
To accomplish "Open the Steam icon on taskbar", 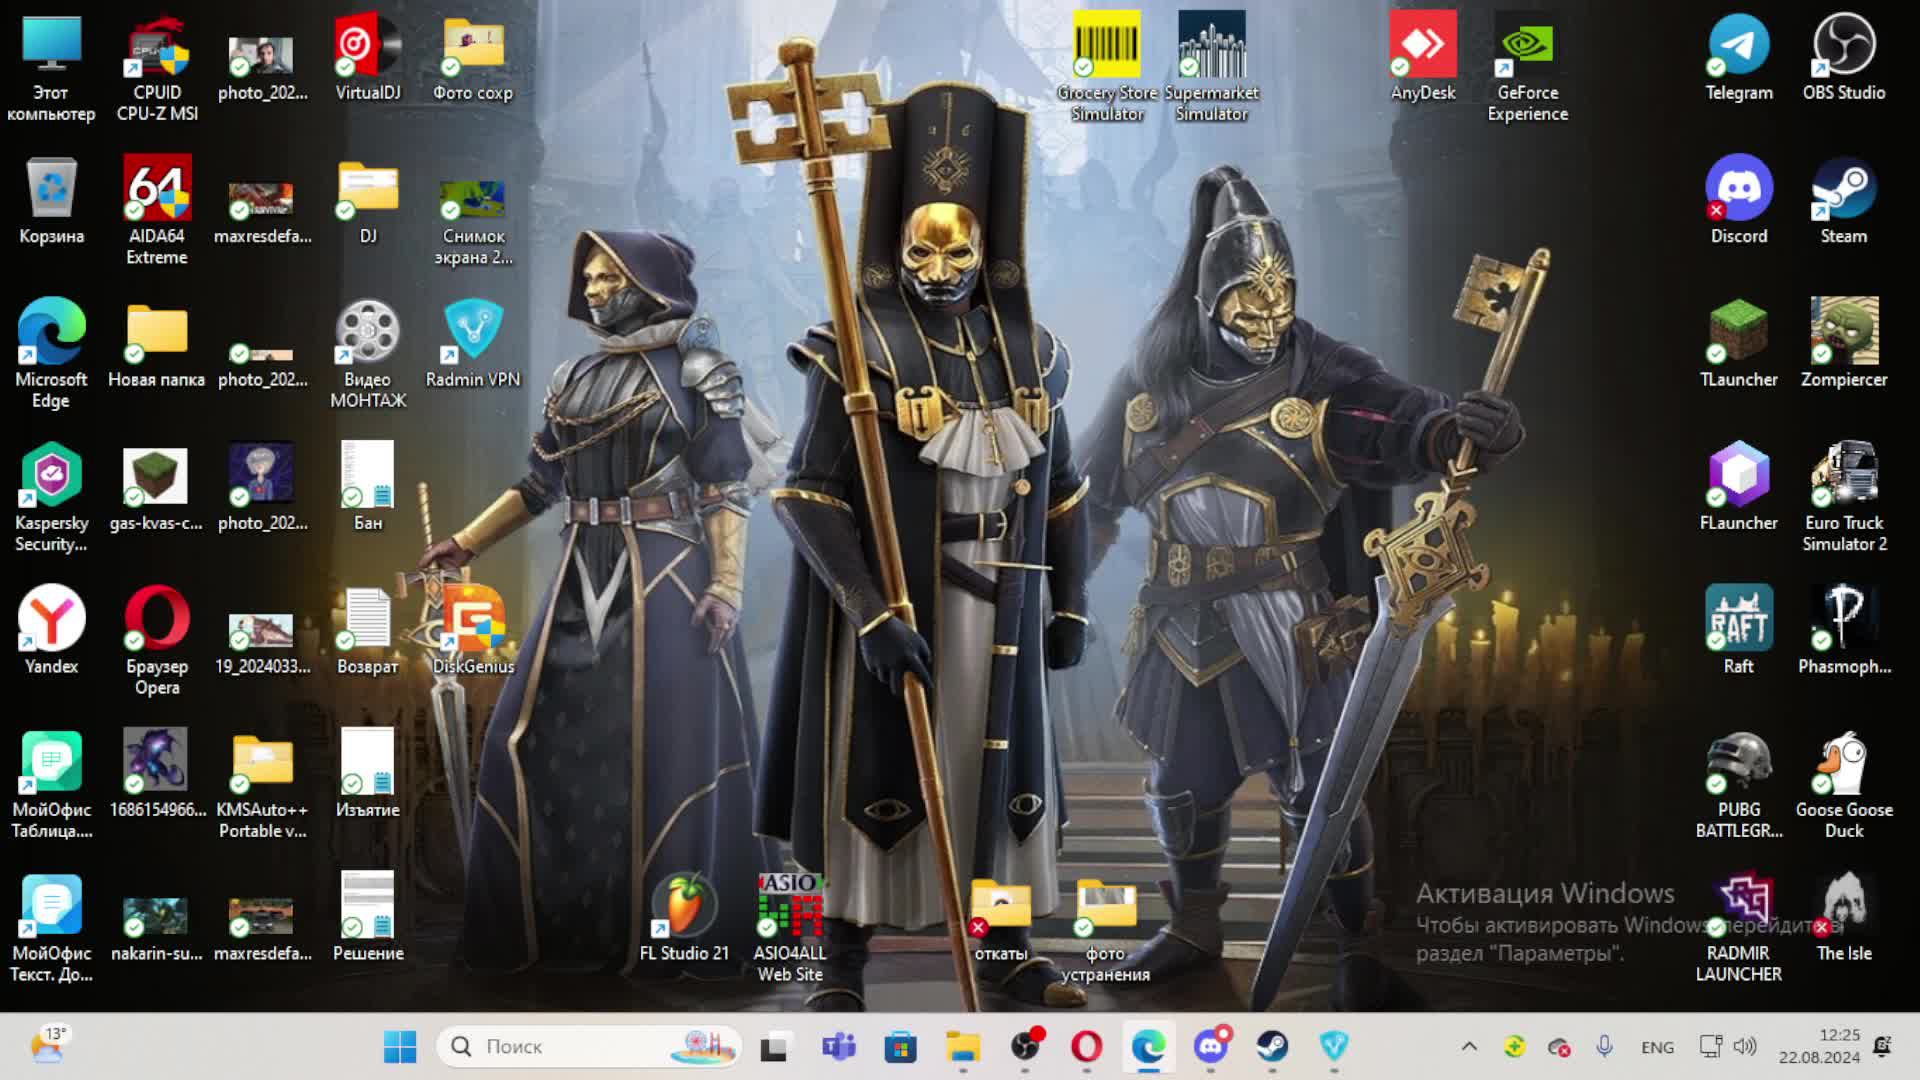I will [1272, 1047].
